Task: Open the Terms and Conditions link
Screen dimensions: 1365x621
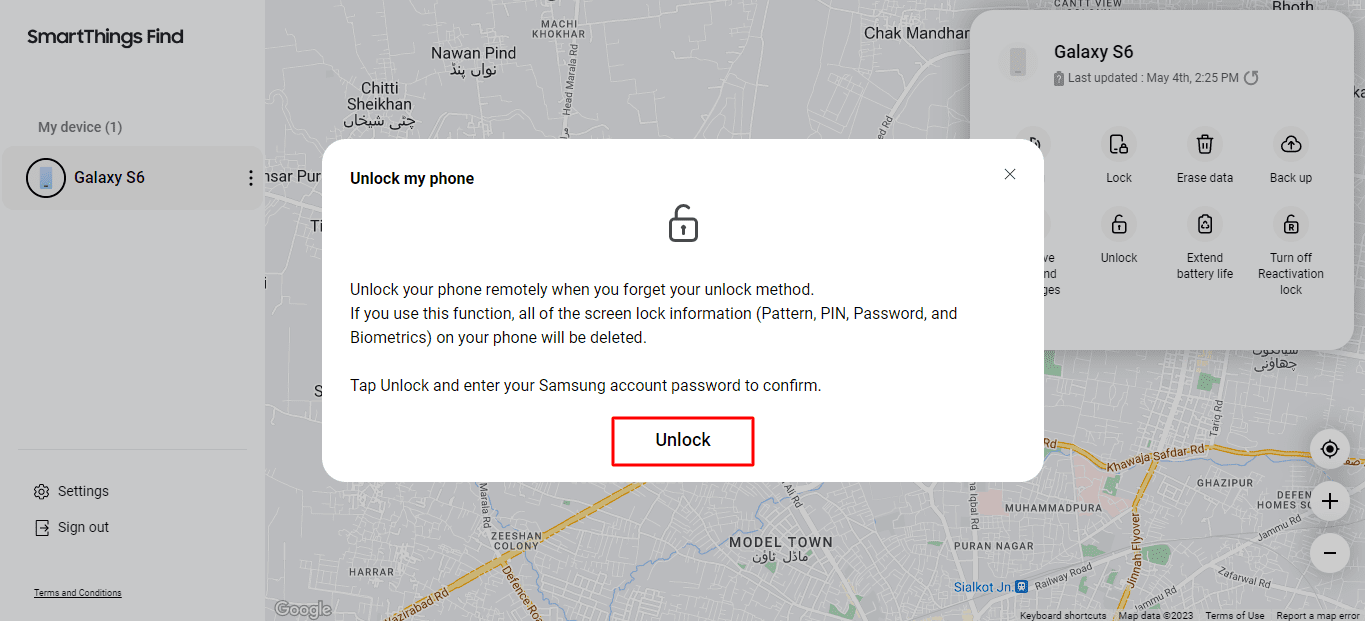Action: coord(78,593)
